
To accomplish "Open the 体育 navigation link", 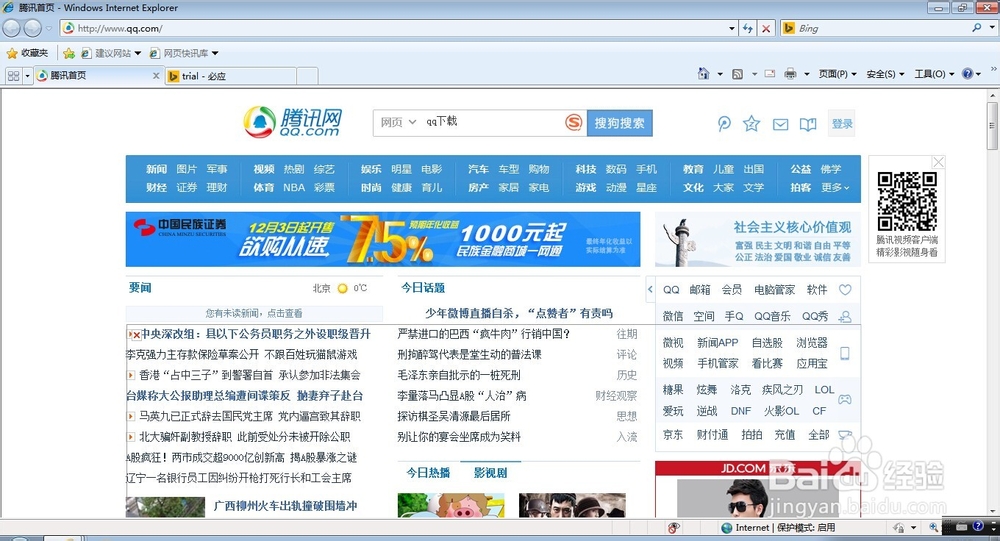I will (x=263, y=188).
